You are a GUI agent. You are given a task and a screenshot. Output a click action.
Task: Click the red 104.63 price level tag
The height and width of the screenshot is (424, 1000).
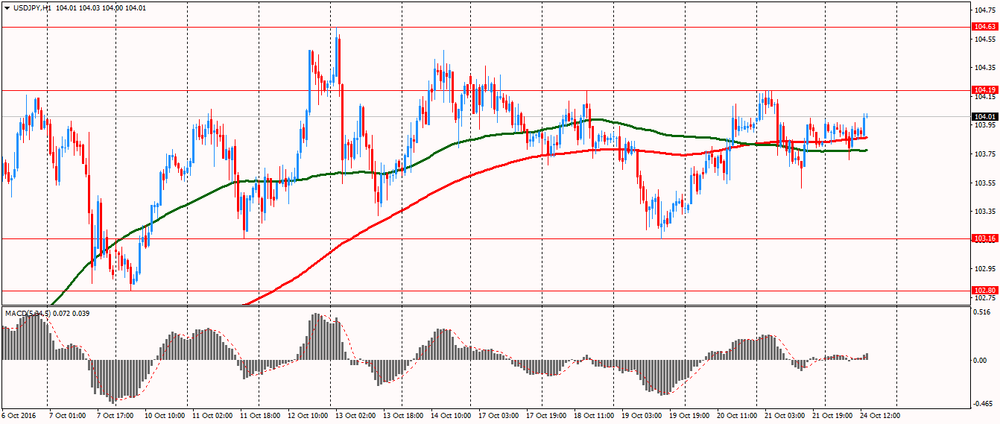[x=984, y=27]
